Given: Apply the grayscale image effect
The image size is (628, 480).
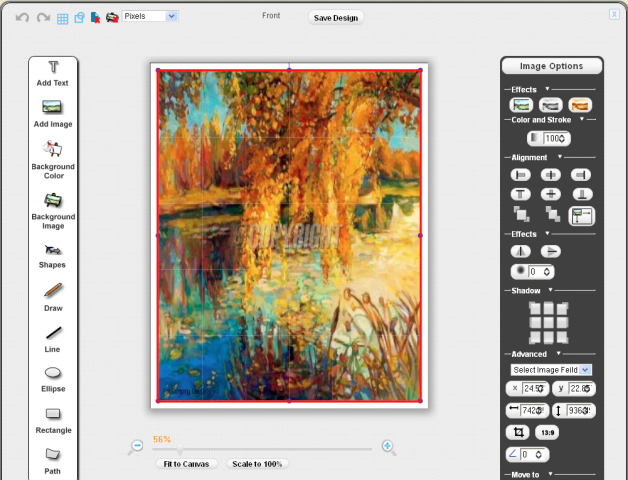Looking at the screenshot, I should coord(551,105).
